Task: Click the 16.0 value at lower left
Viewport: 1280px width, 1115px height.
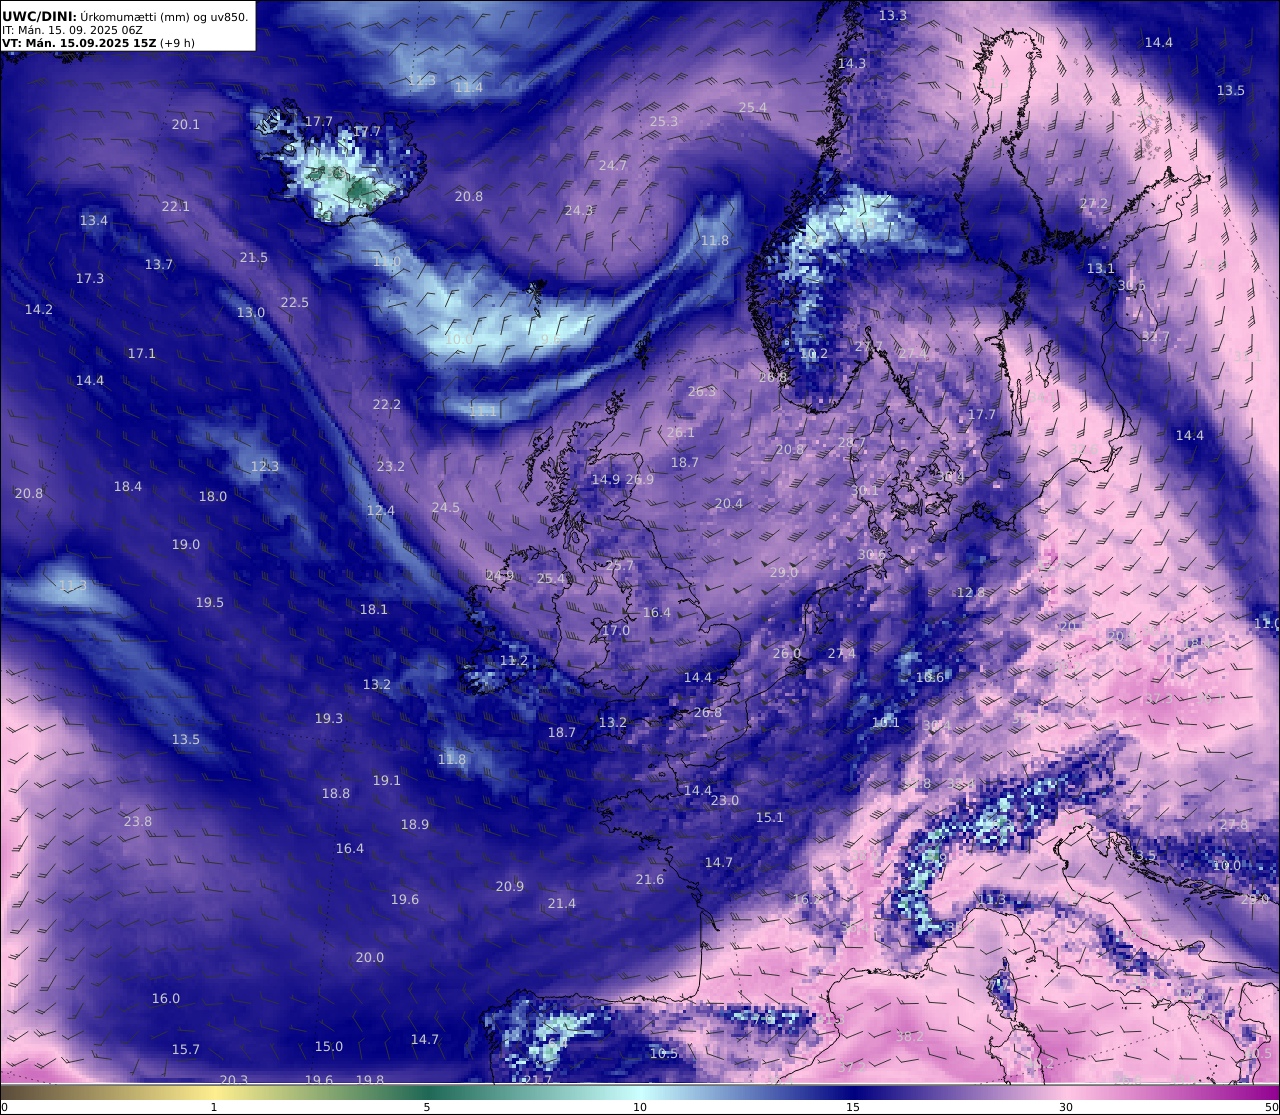Action: coord(166,999)
